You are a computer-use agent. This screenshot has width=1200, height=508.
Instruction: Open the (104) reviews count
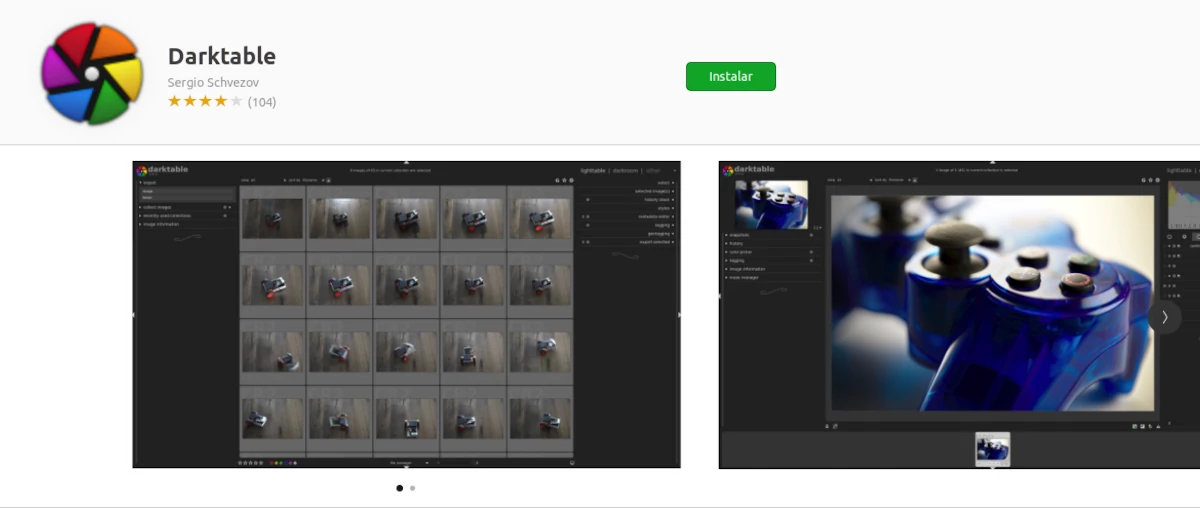(x=262, y=102)
